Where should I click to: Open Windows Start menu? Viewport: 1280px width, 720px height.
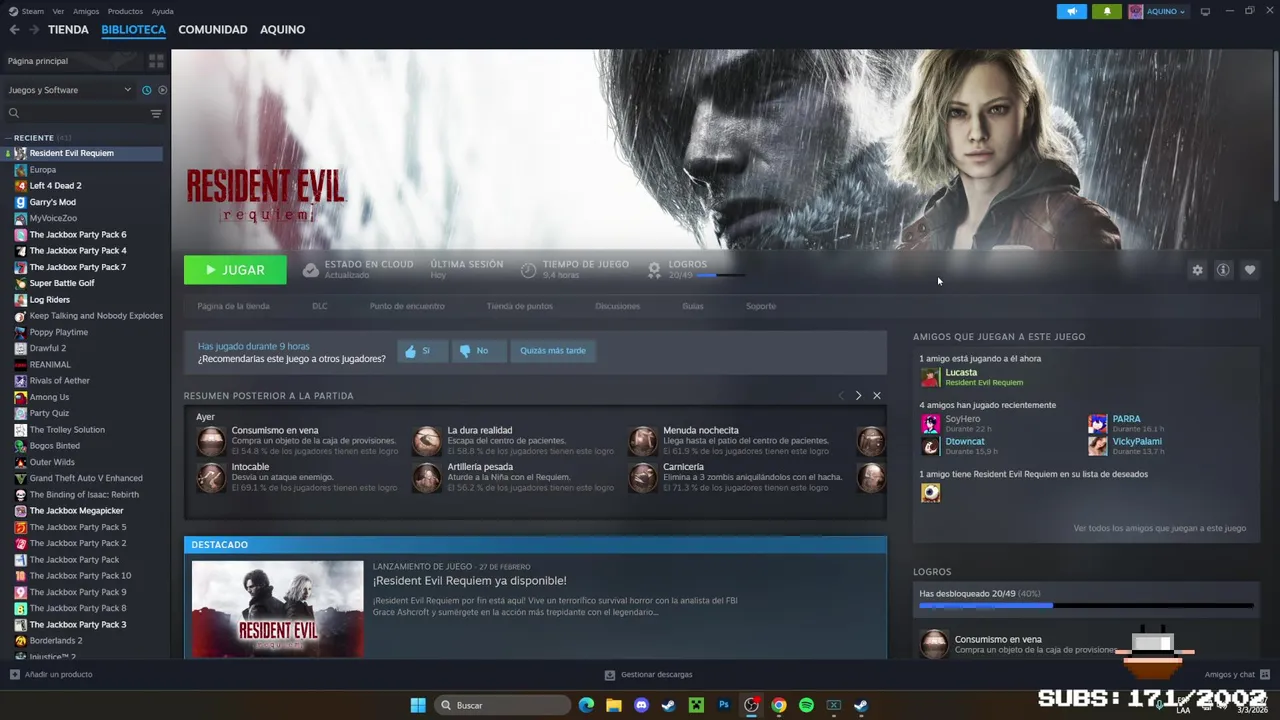click(x=418, y=706)
